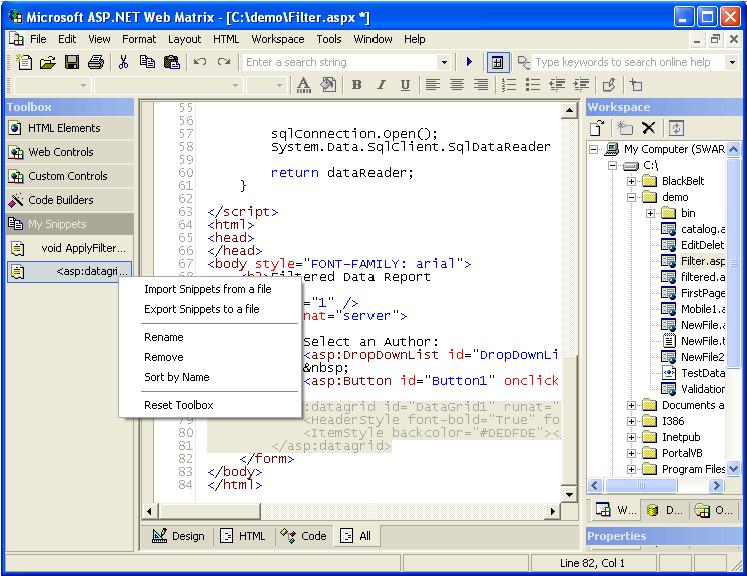Viewport: 747px width, 576px height.
Task: Align text left
Action: point(433,85)
